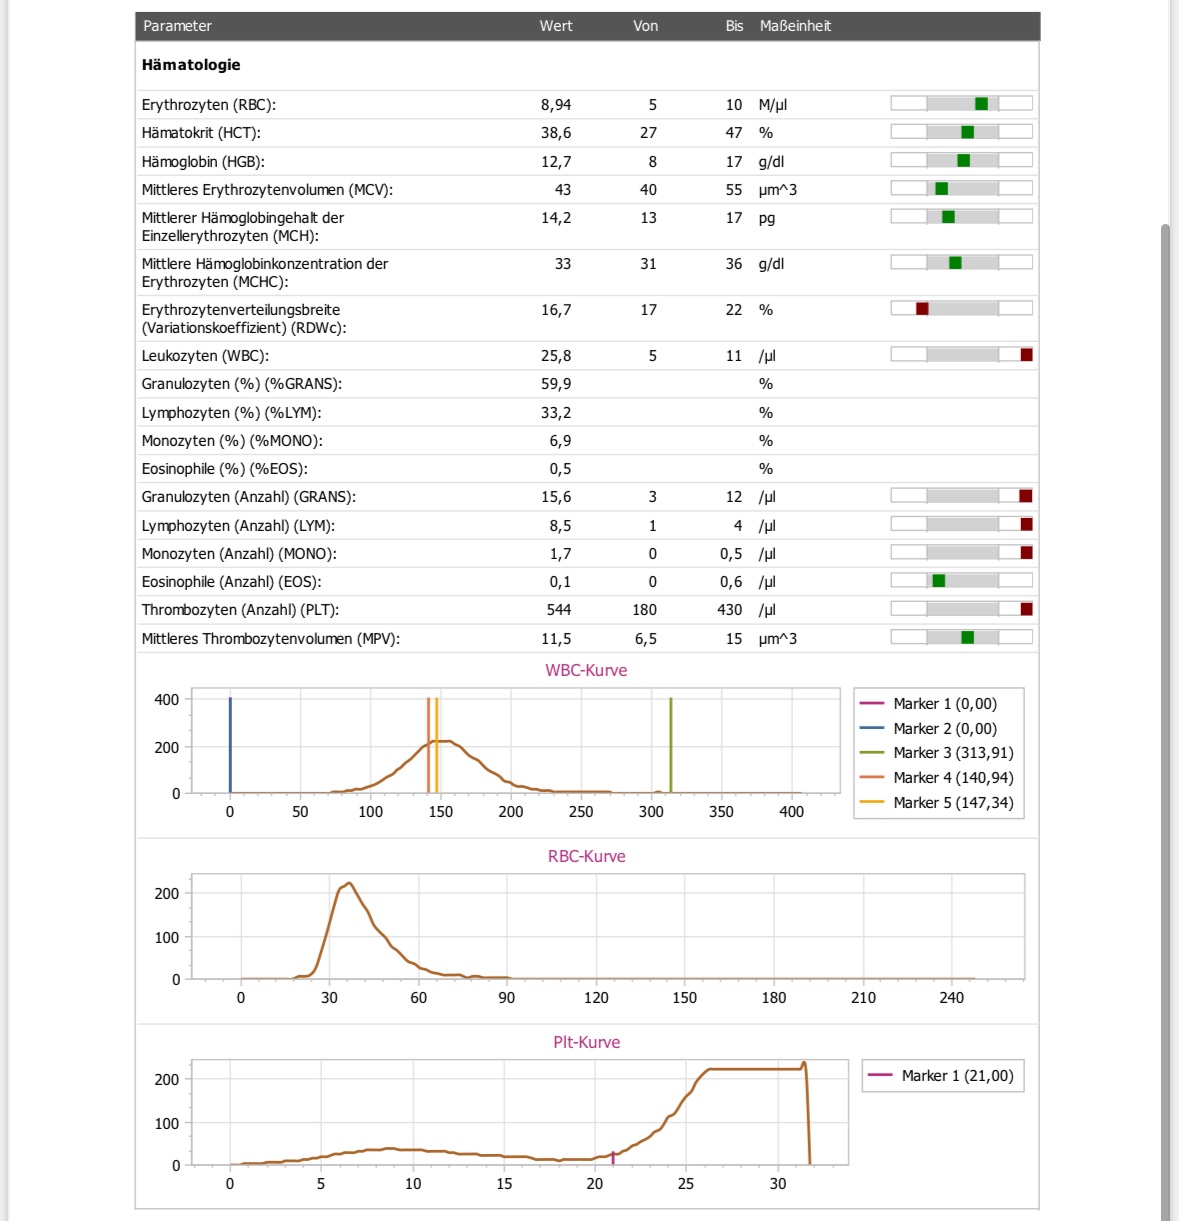The height and width of the screenshot is (1221, 1179).
Task: Click the vertical scrollbar on the right
Action: click(1165, 720)
